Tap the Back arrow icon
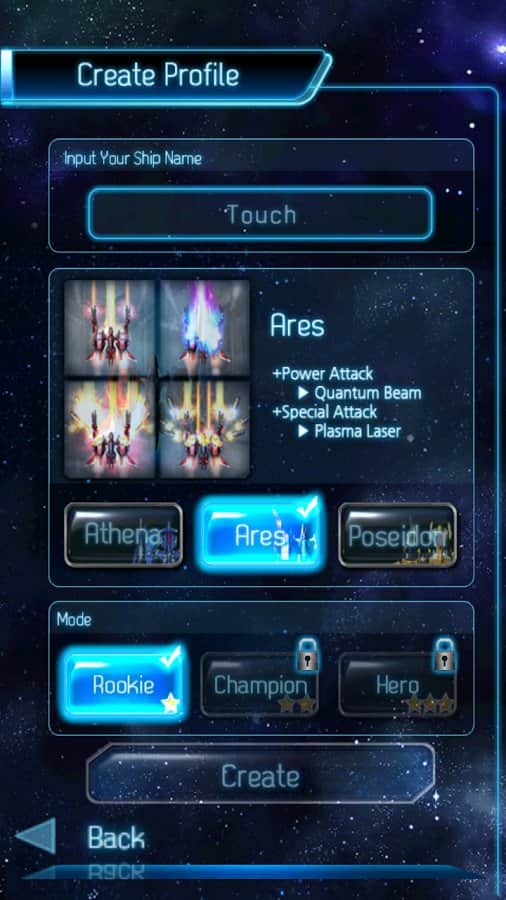 tap(36, 836)
